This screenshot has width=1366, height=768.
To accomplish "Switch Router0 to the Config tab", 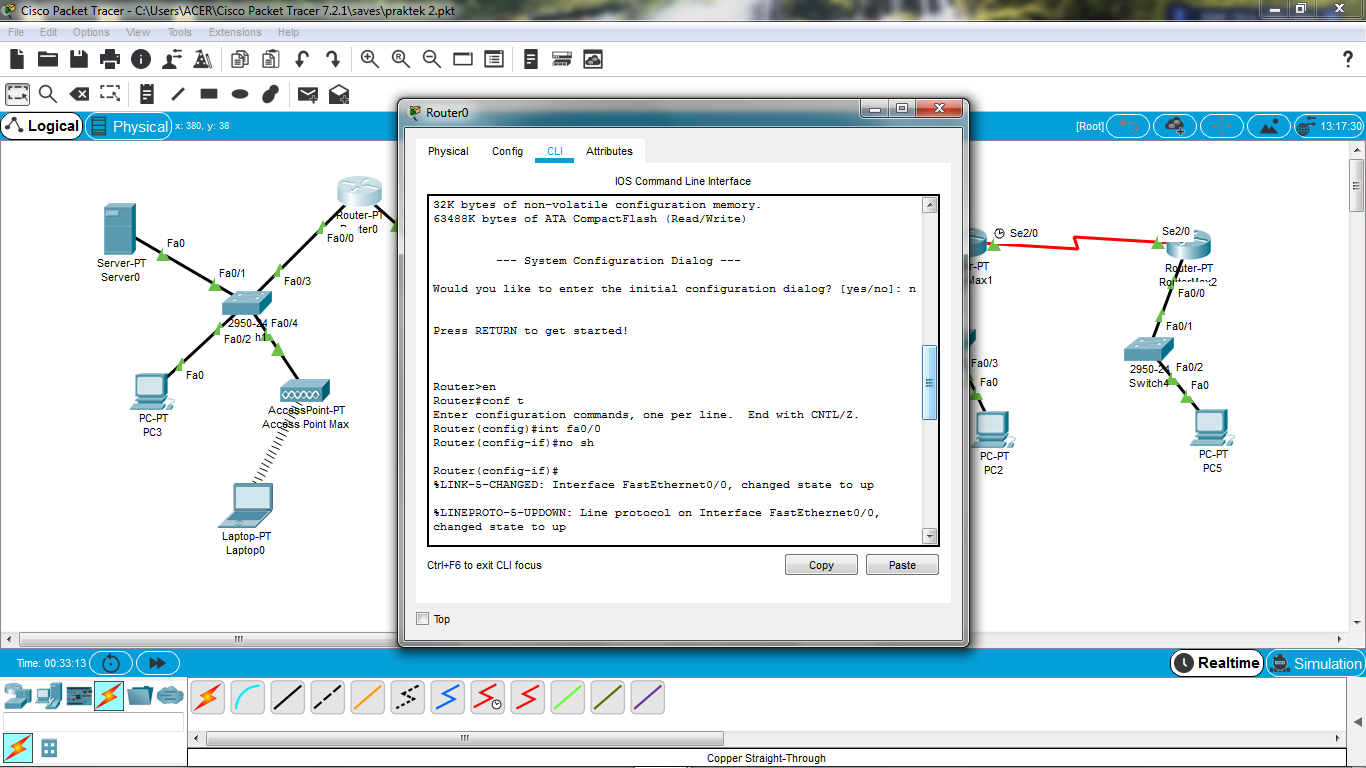I will click(507, 151).
